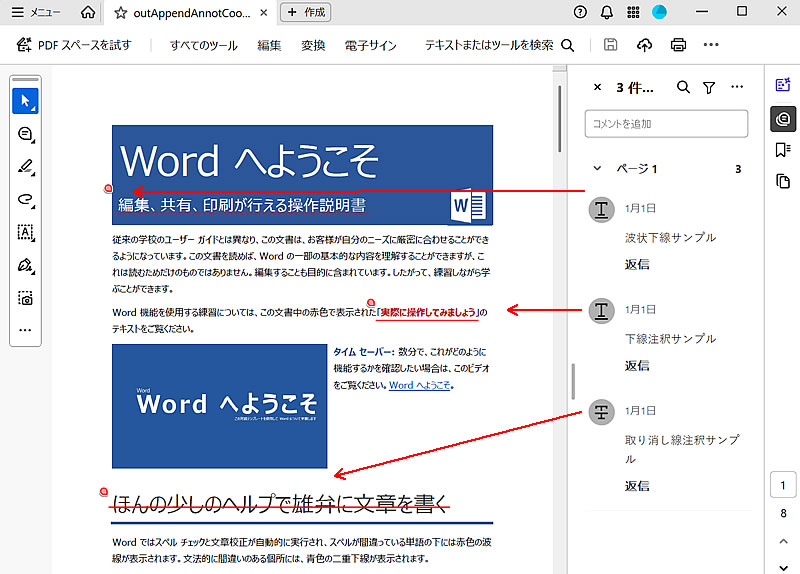This screenshot has height=574, width=800.
Task: Open the Help question-mark icon
Action: pos(580,12)
